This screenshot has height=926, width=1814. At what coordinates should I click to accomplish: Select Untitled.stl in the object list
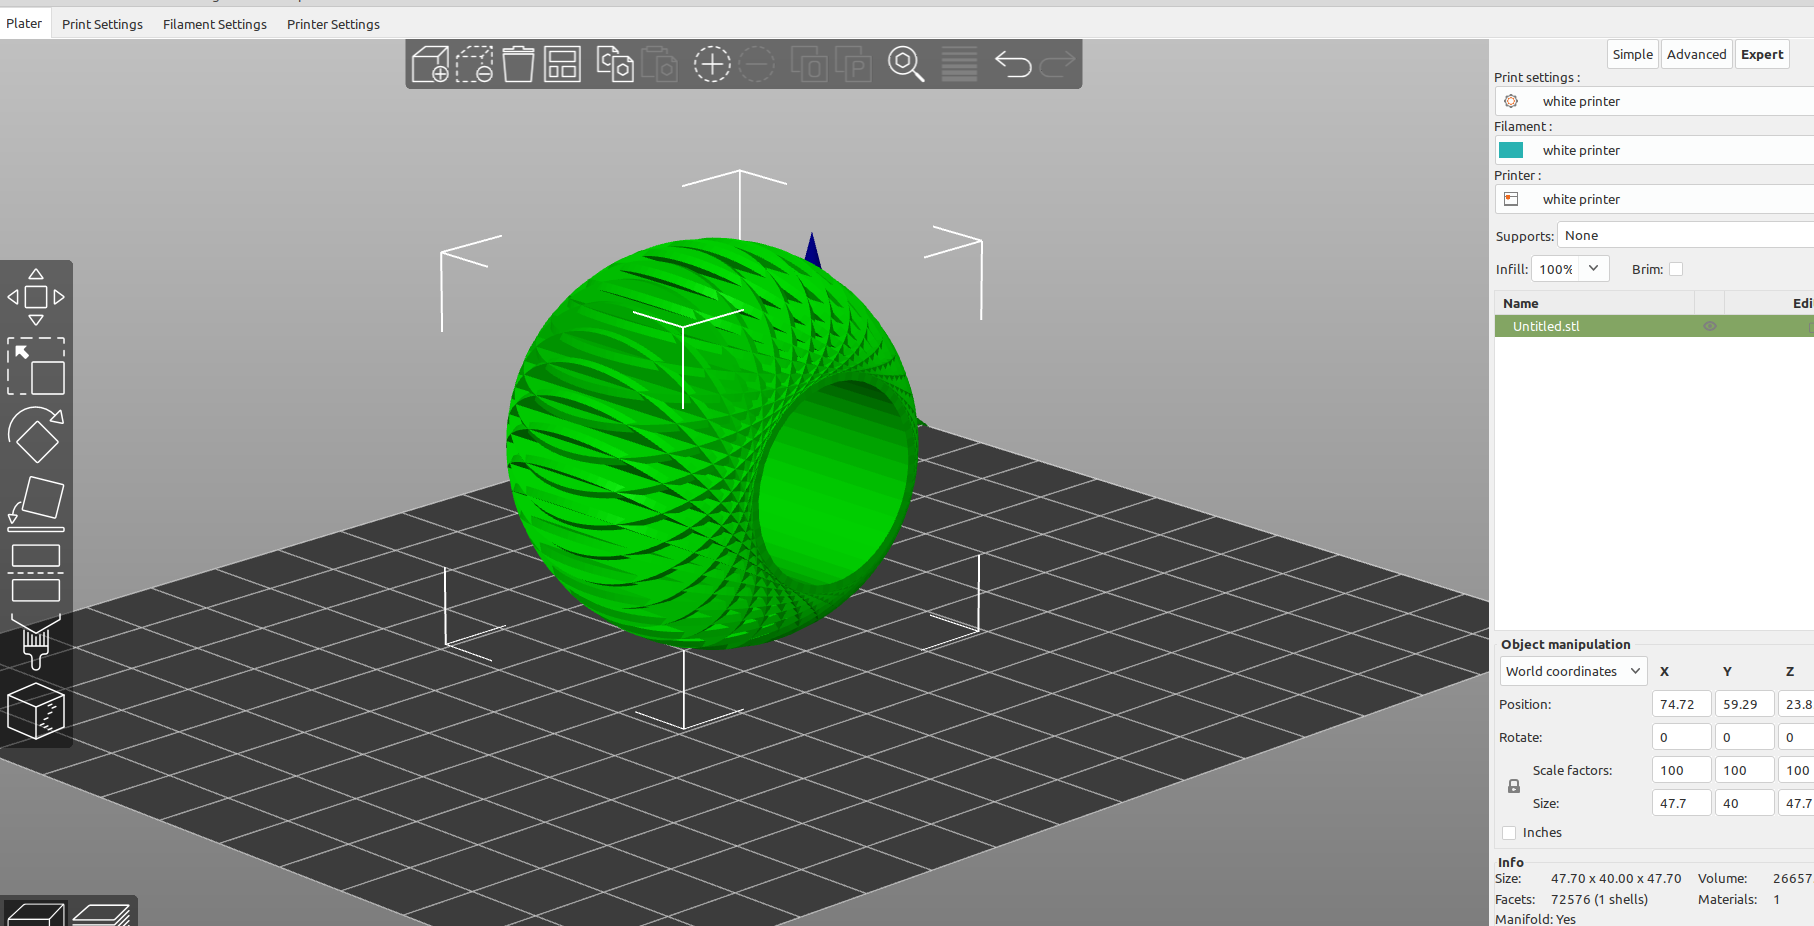pos(1546,326)
